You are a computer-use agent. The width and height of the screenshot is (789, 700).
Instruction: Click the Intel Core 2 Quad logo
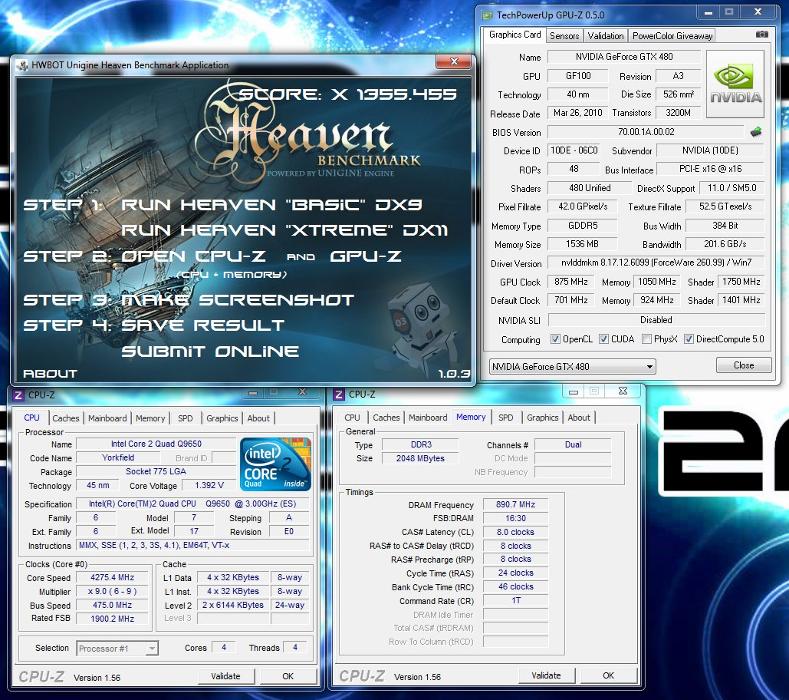[x=276, y=464]
